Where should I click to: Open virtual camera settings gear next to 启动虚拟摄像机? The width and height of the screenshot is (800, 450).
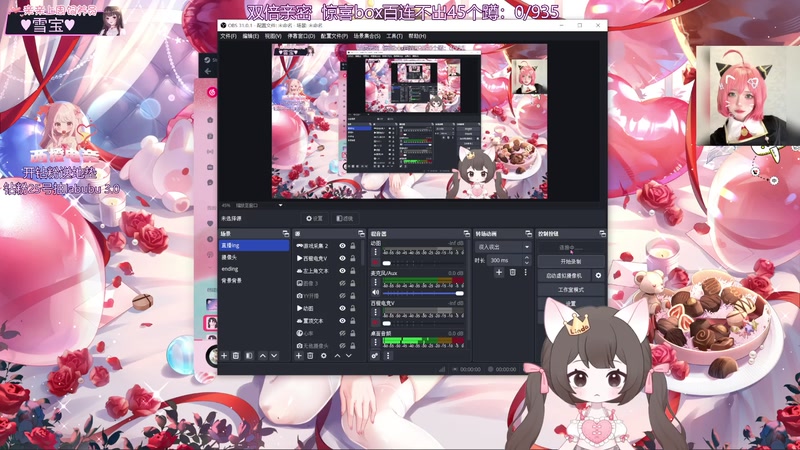click(598, 276)
